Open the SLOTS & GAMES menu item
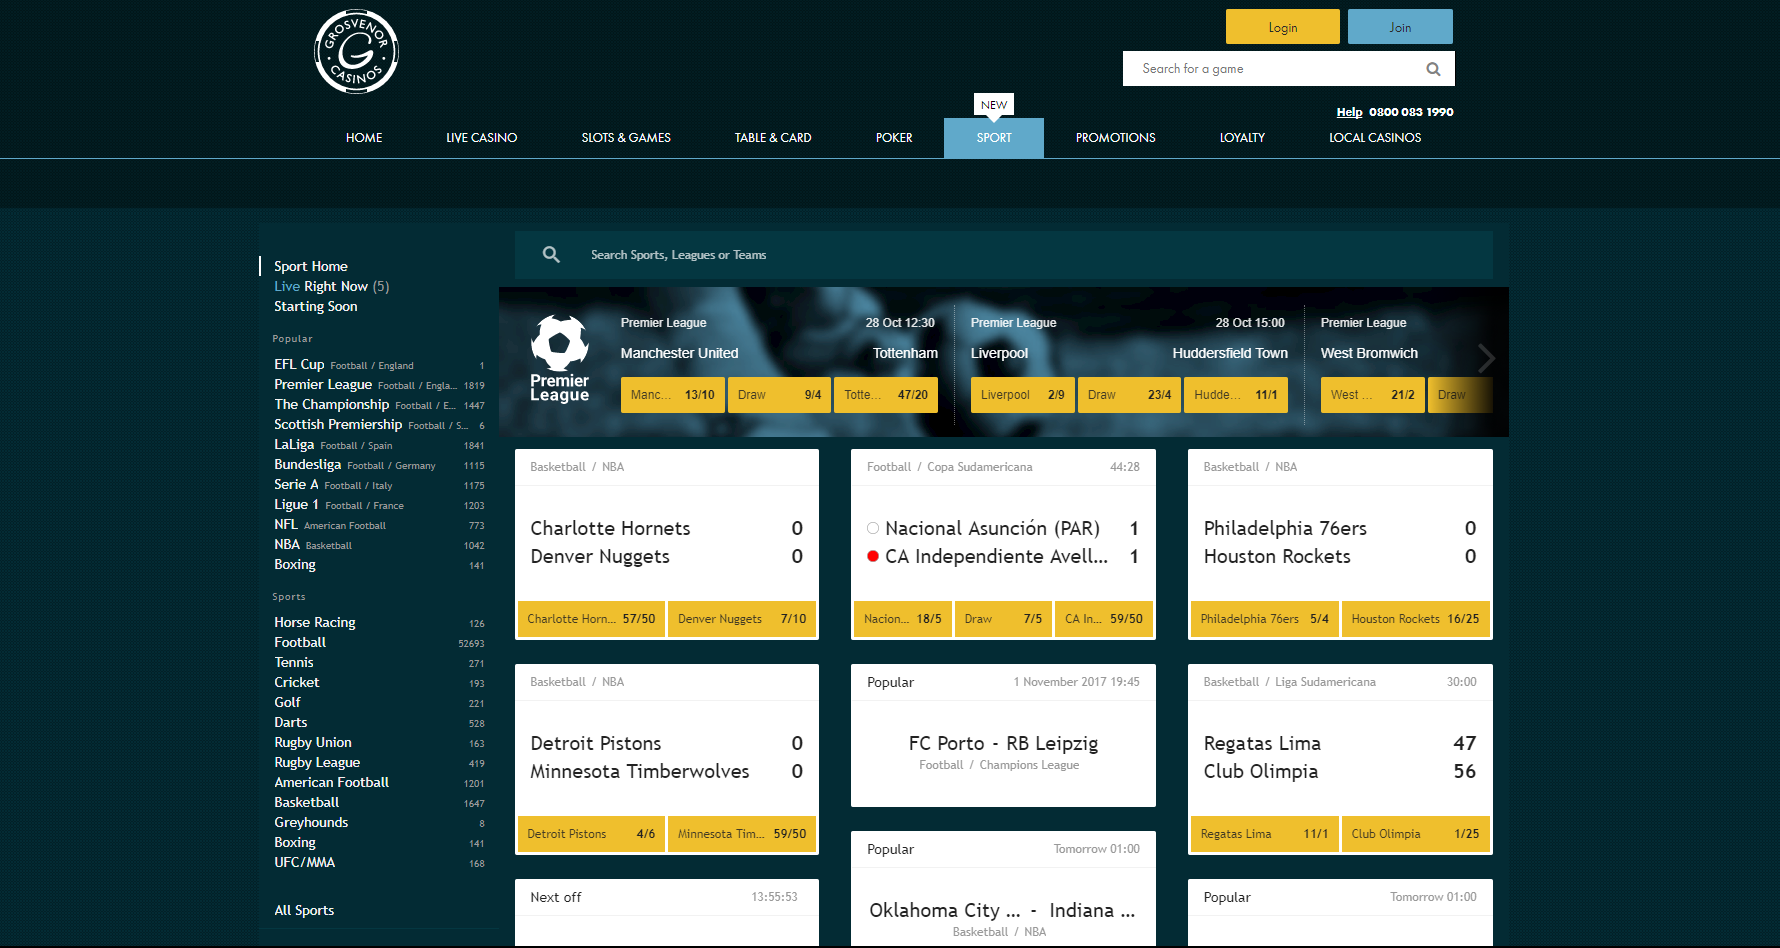Screen dimensions: 1780x948 [626, 138]
